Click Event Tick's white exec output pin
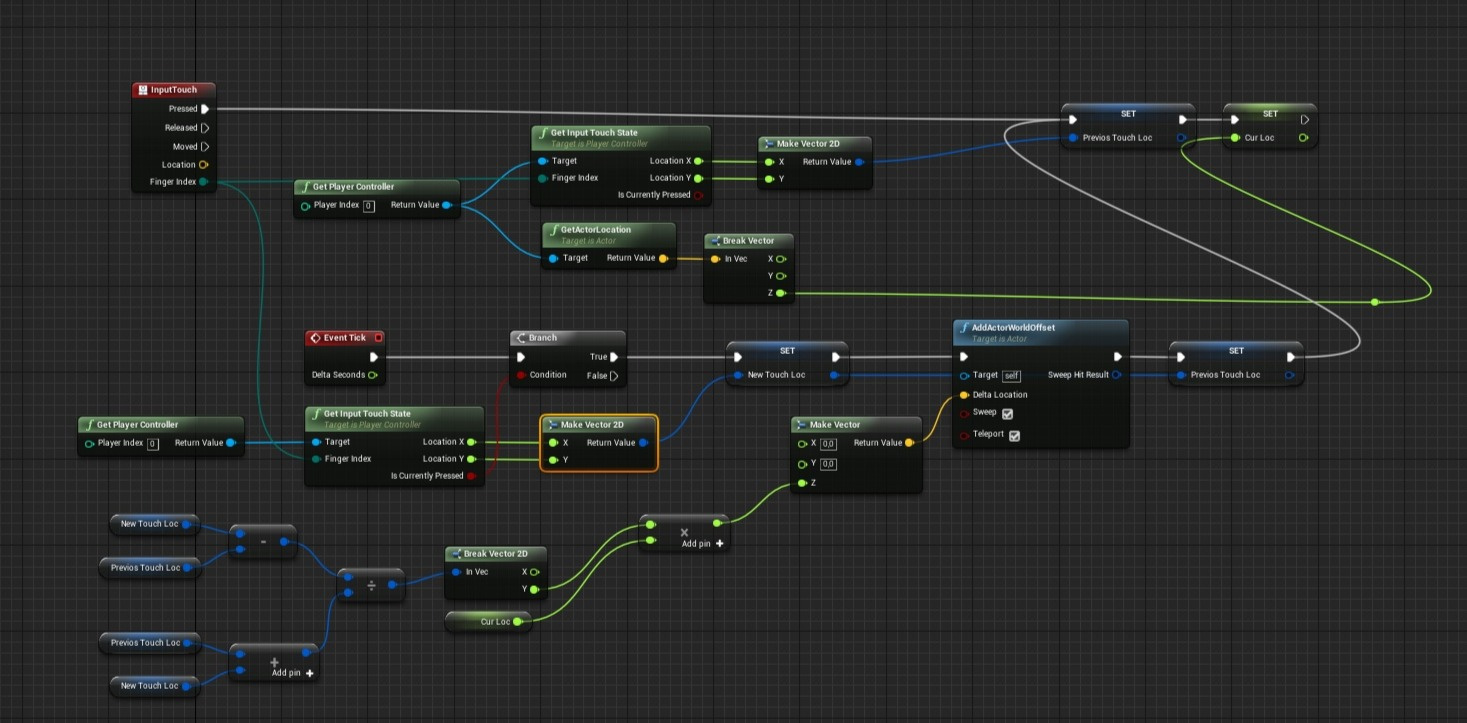Image resolution: width=1467 pixels, height=723 pixels. coord(375,357)
